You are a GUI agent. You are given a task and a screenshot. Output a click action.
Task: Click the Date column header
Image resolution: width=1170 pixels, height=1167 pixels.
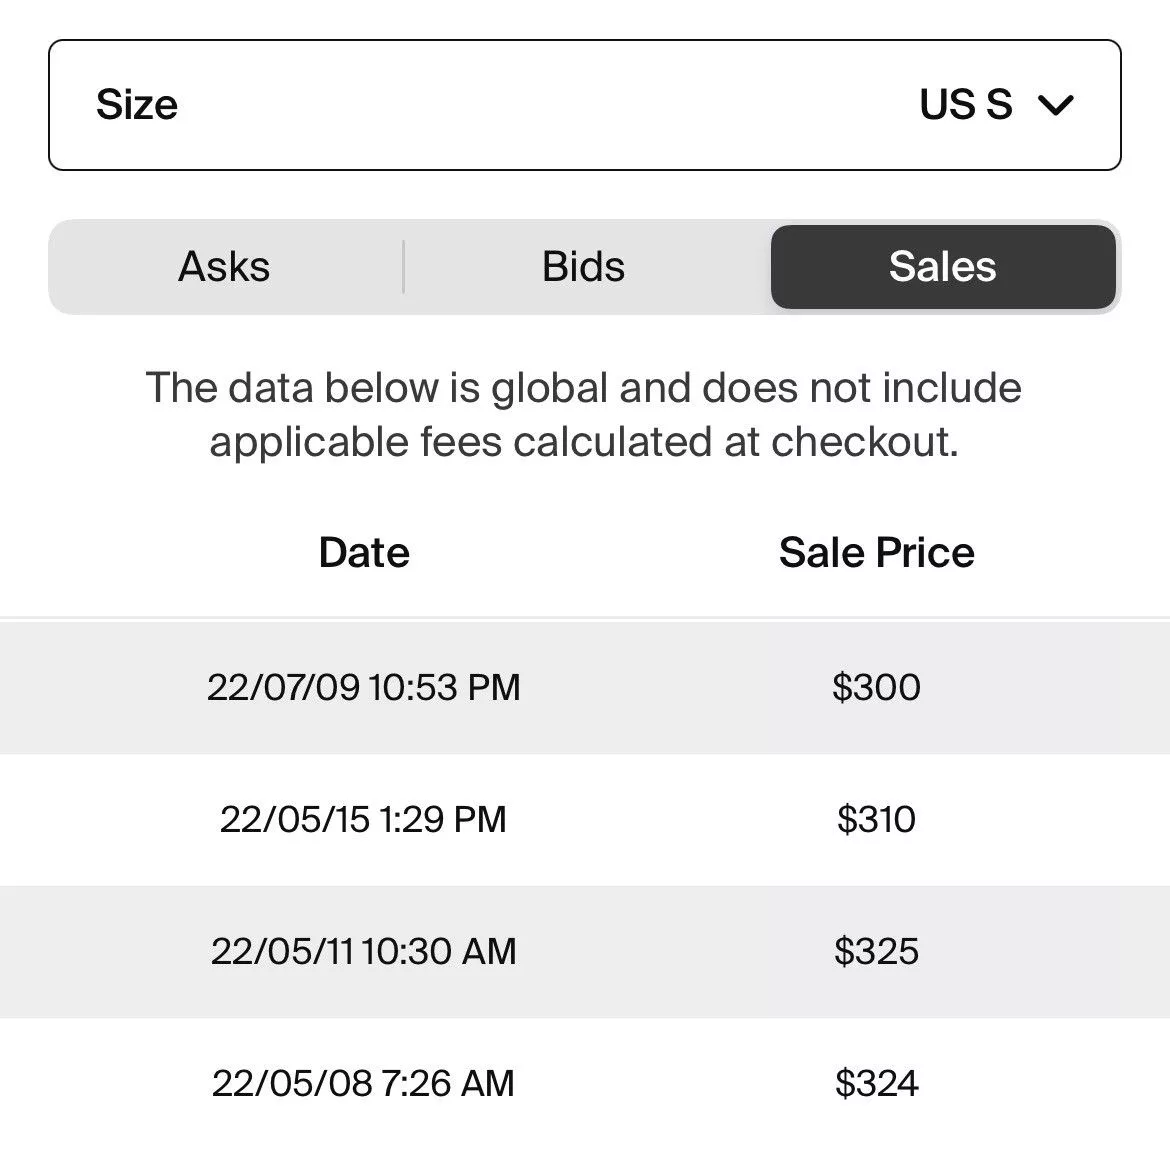364,552
